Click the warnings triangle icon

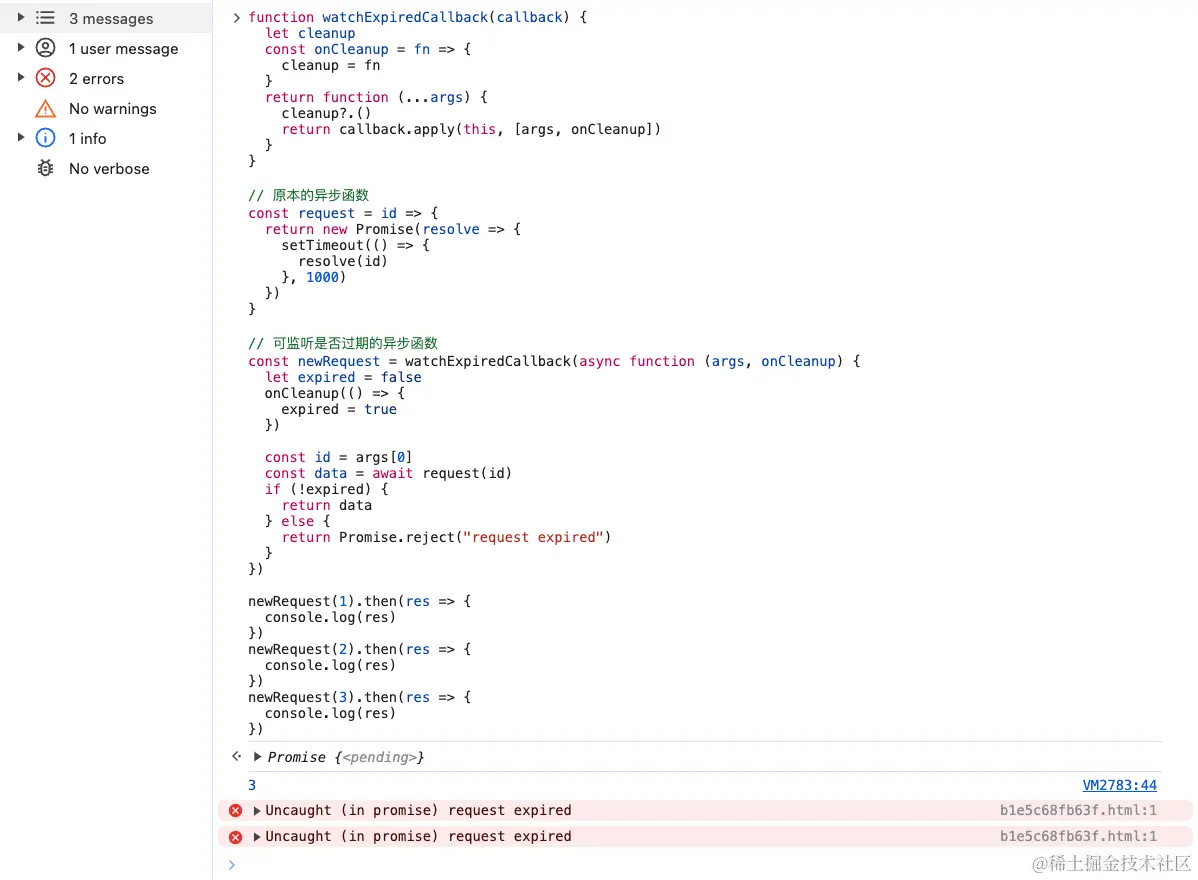point(46,108)
